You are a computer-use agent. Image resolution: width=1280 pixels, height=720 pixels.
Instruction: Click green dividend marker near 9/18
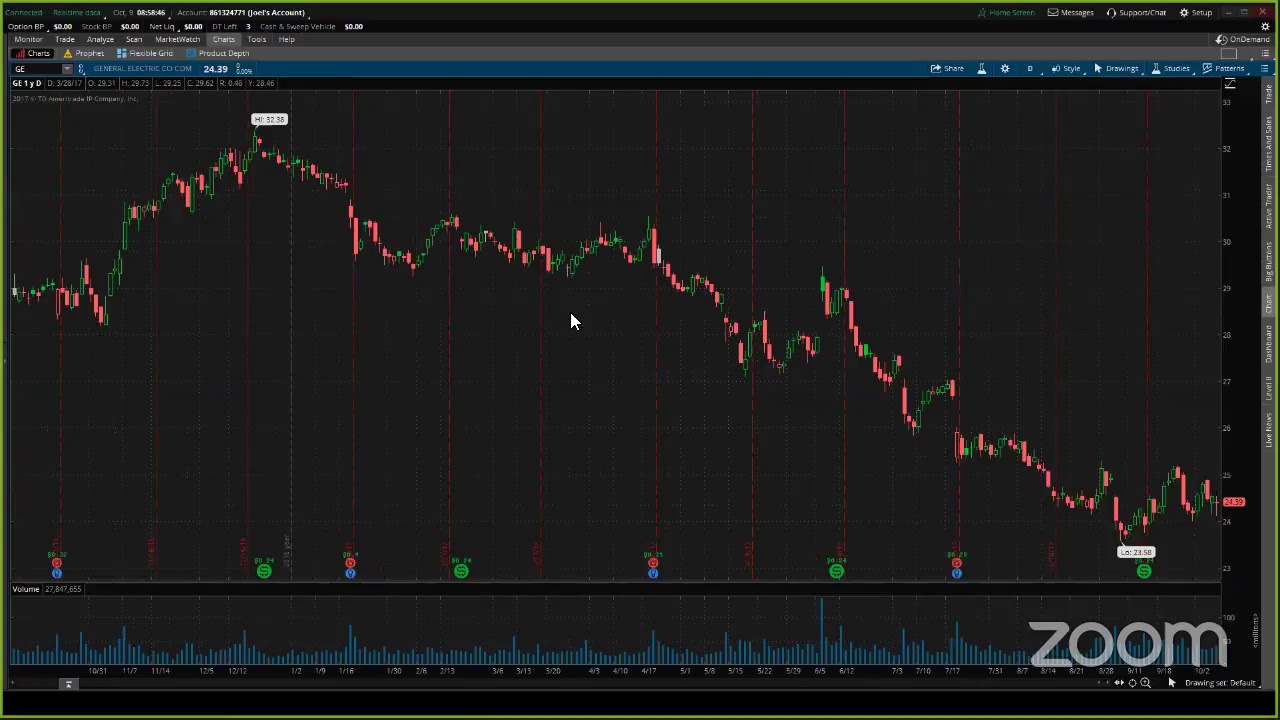tap(1144, 570)
